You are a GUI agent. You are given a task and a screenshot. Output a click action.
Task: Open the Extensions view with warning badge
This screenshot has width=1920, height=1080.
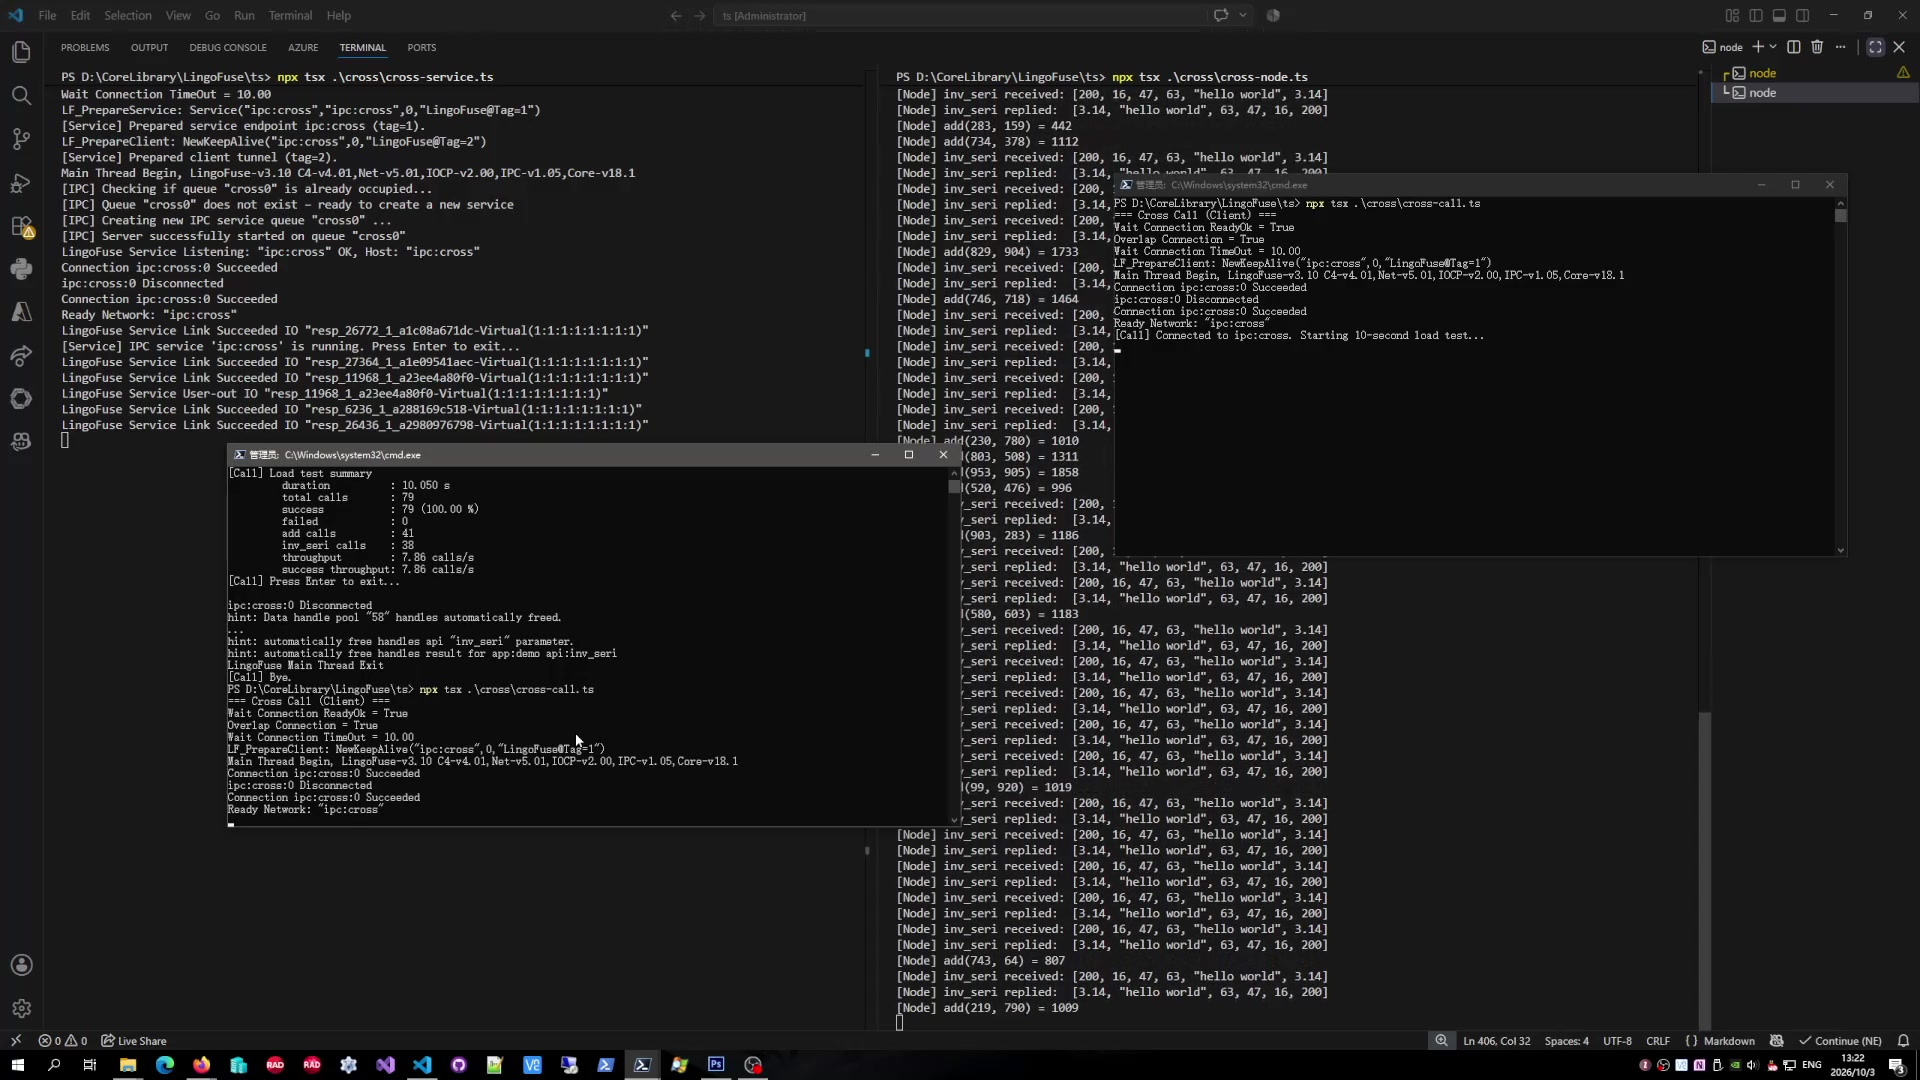coord(21,227)
